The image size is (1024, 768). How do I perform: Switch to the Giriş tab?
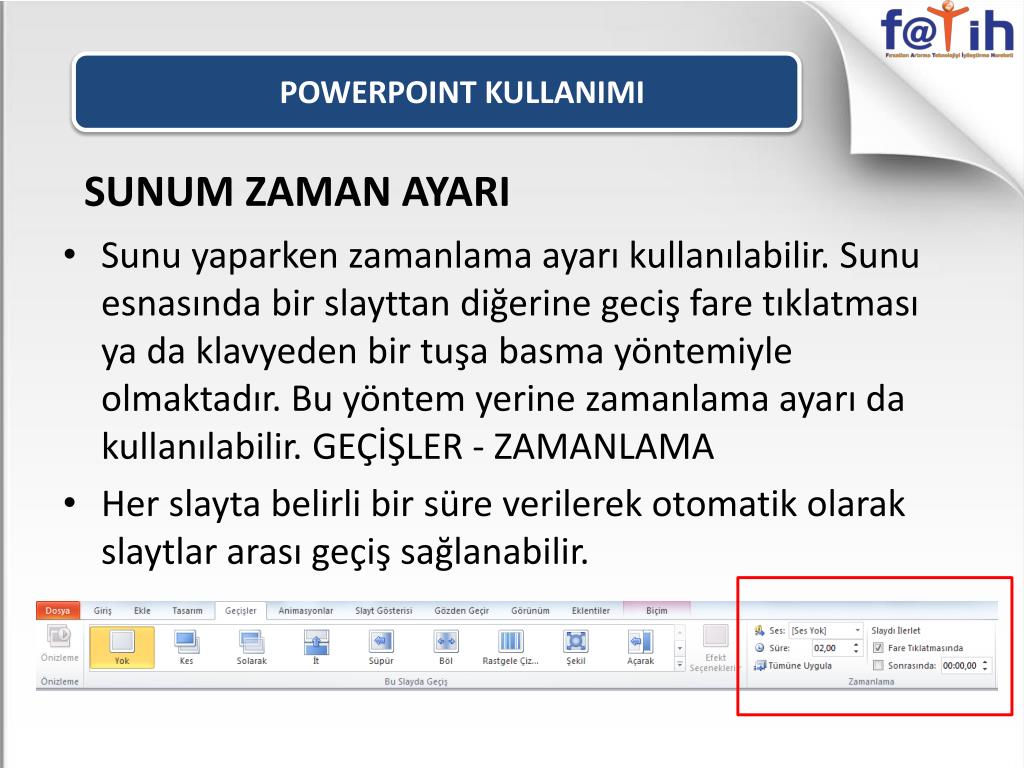(103, 611)
